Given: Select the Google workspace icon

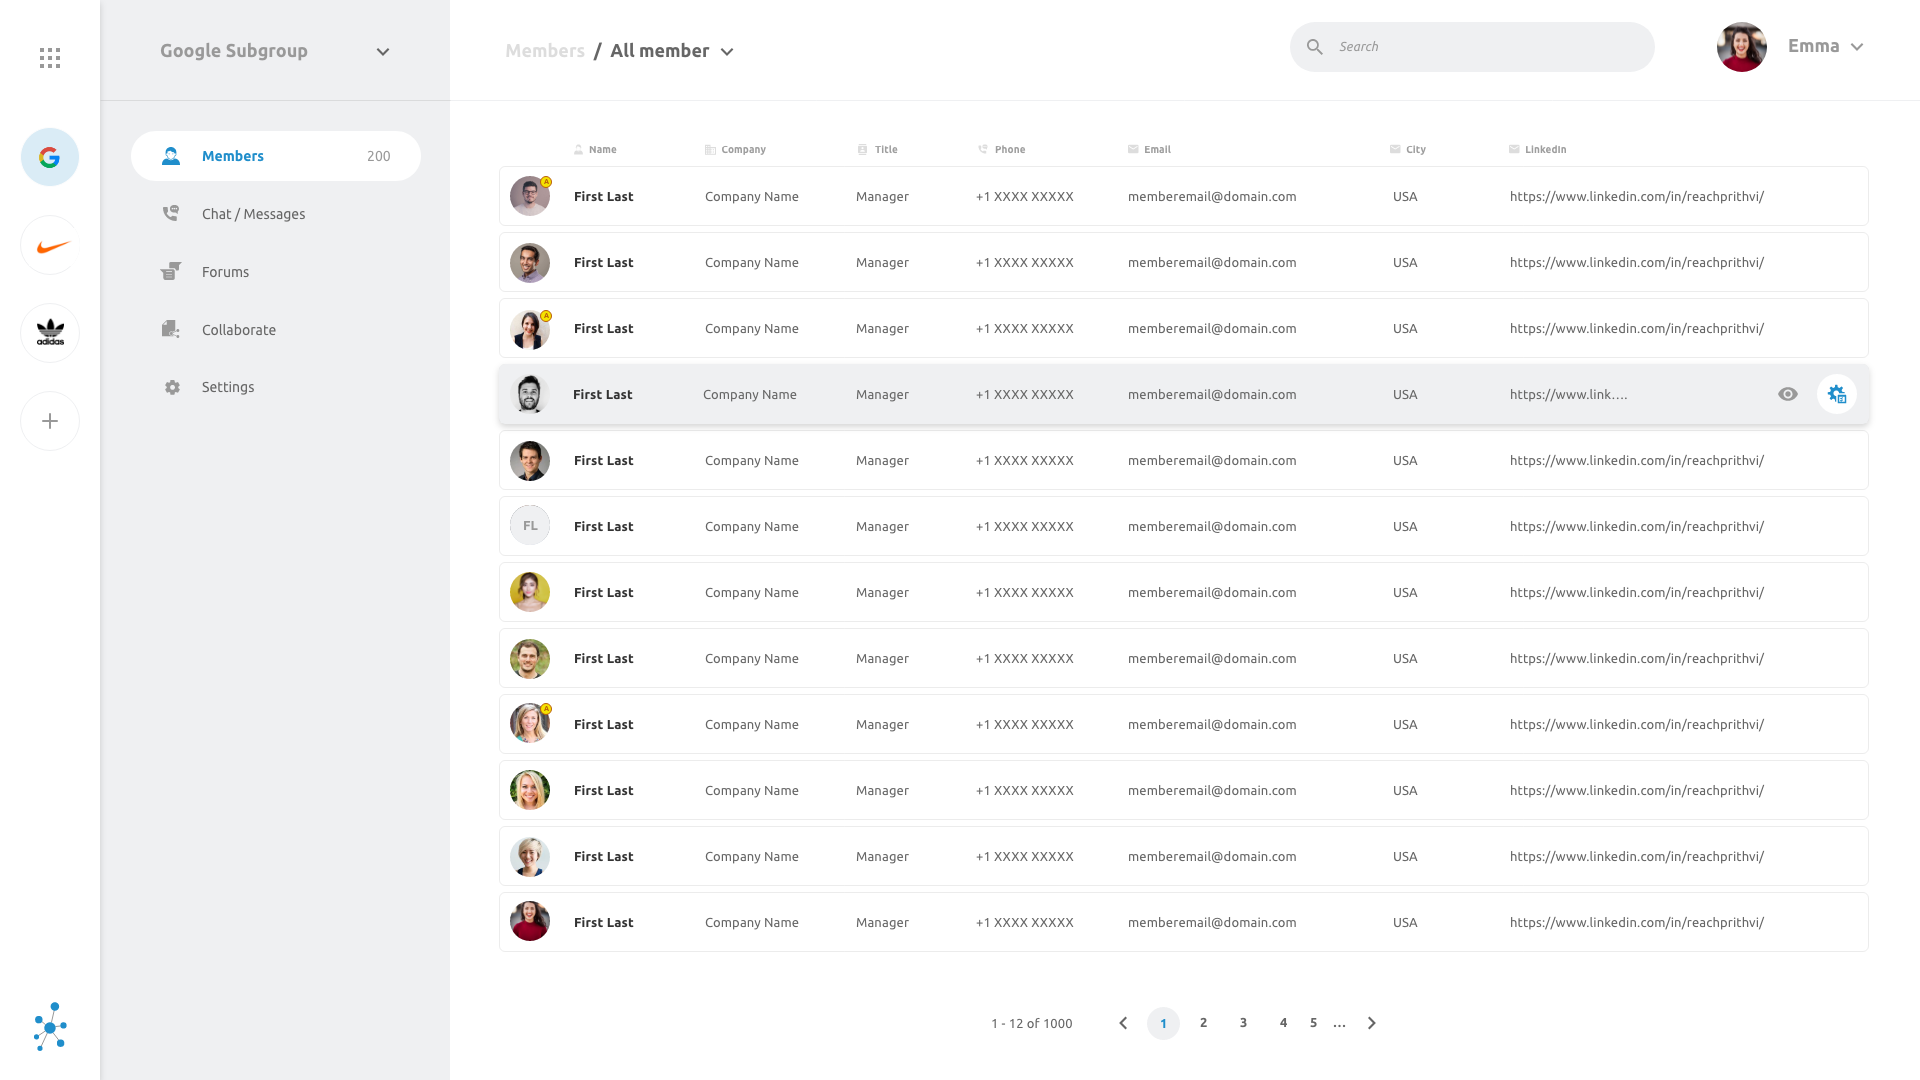Looking at the screenshot, I should 50,157.
